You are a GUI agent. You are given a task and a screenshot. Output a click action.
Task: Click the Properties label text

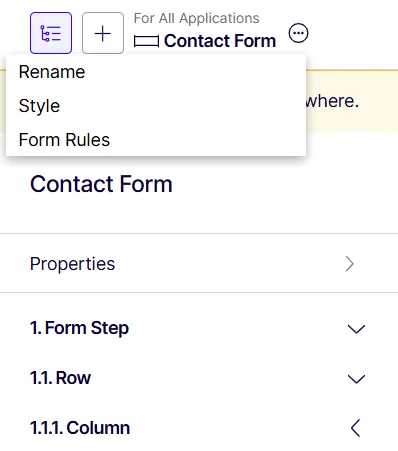click(72, 264)
